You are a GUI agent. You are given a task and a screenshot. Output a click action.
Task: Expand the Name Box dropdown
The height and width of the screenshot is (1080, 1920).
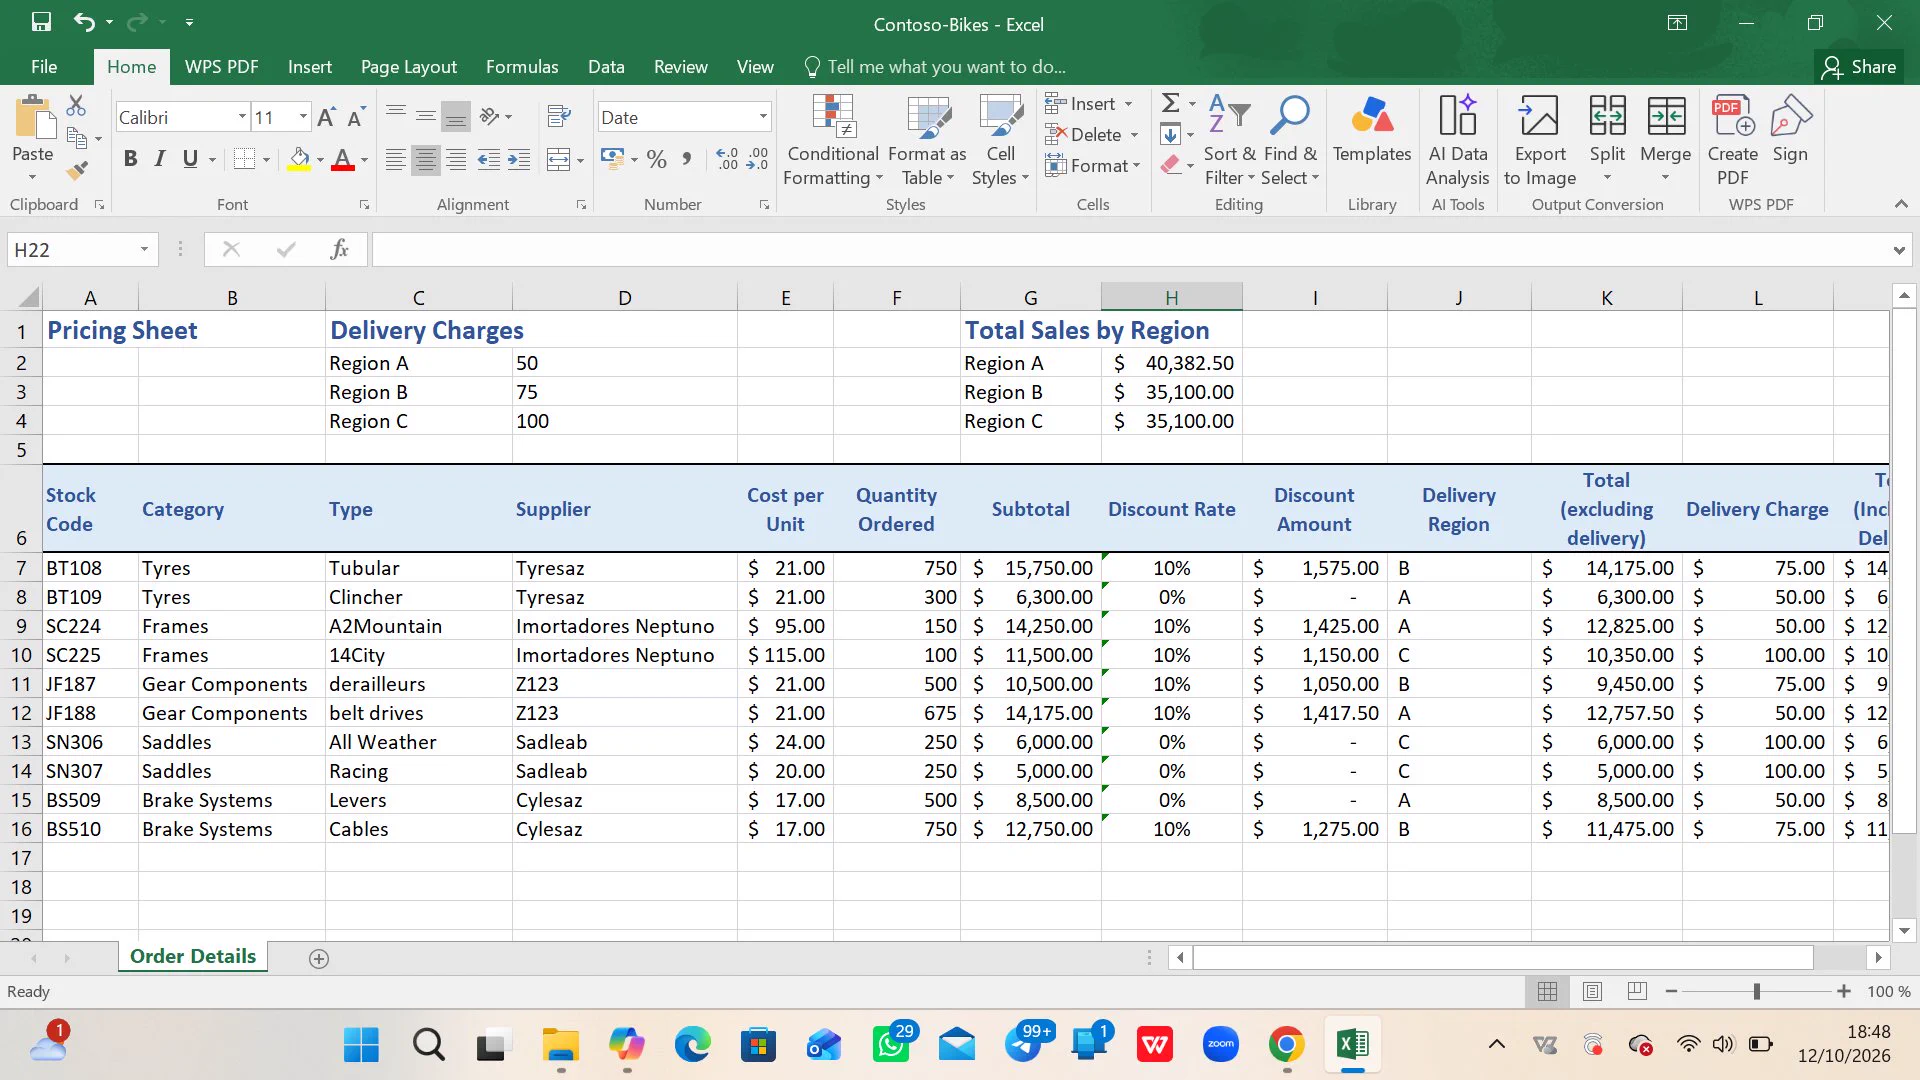[x=144, y=249]
